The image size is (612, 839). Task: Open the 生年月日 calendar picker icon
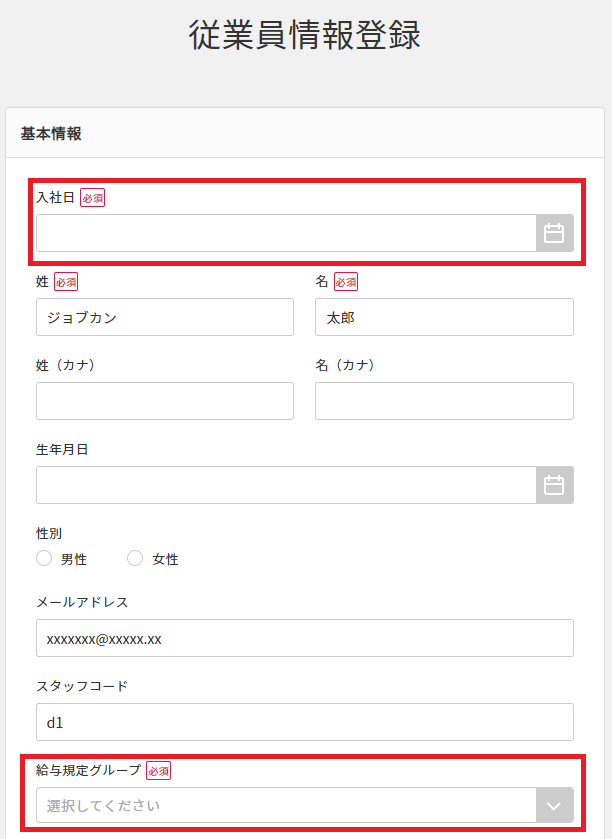pyautogui.click(x=554, y=485)
